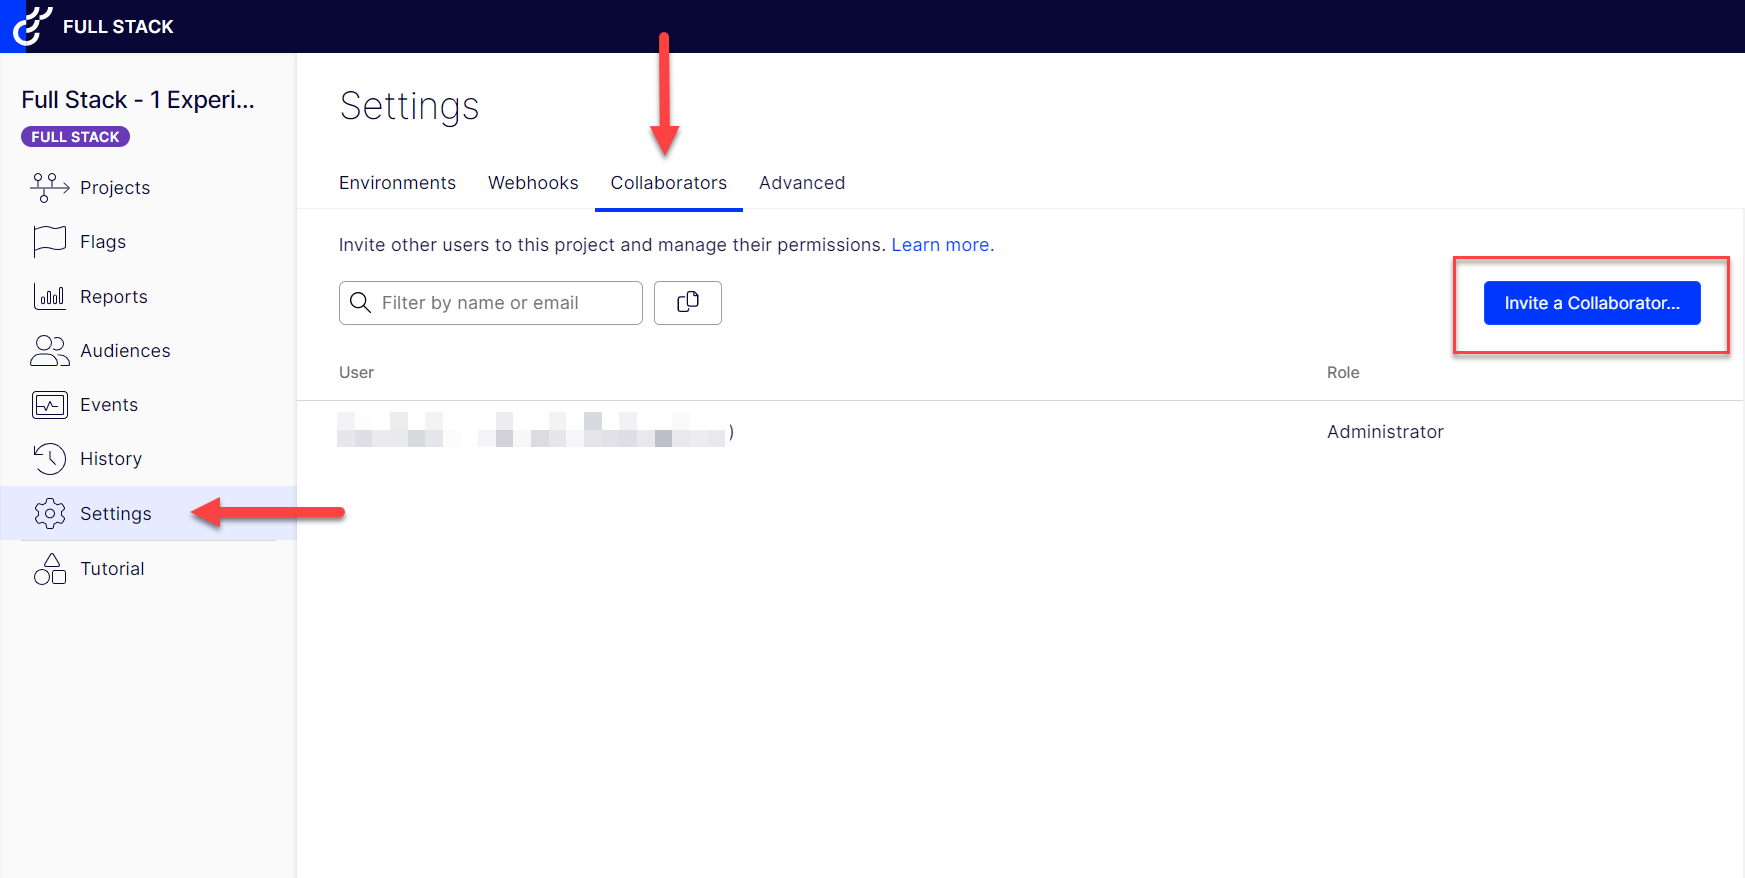Open the Advanced tab
The width and height of the screenshot is (1745, 878).
coord(802,183)
